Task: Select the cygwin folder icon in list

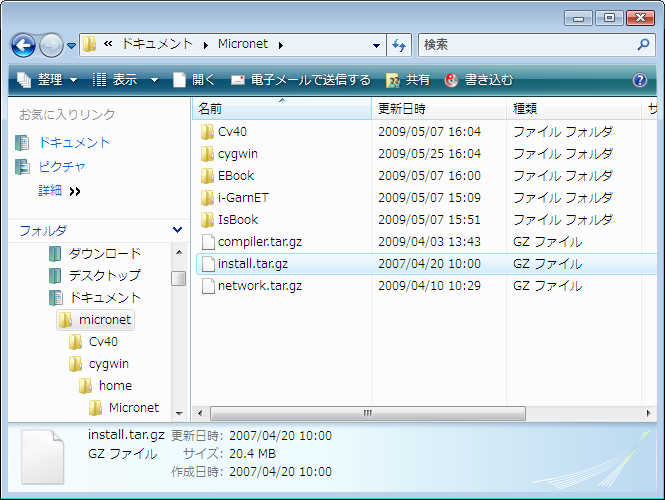Action: [x=207, y=154]
